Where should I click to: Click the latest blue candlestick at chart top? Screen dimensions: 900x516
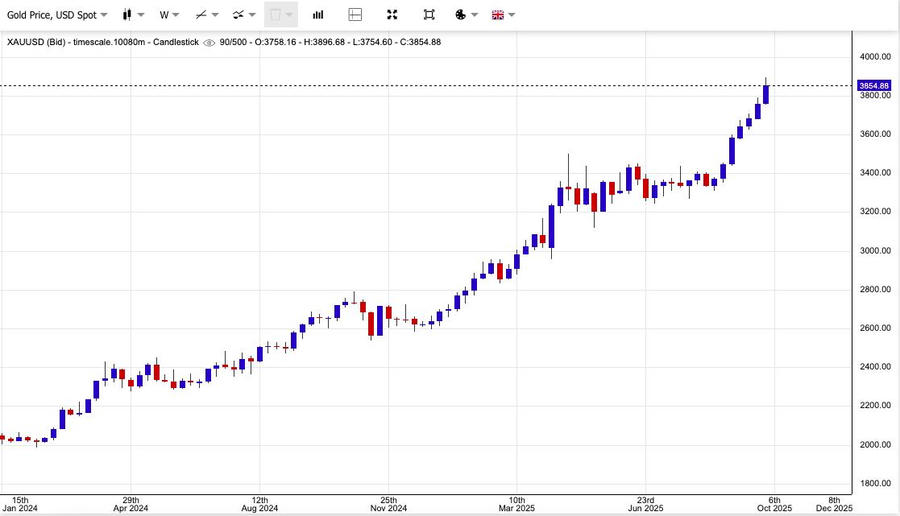pyautogui.click(x=766, y=93)
